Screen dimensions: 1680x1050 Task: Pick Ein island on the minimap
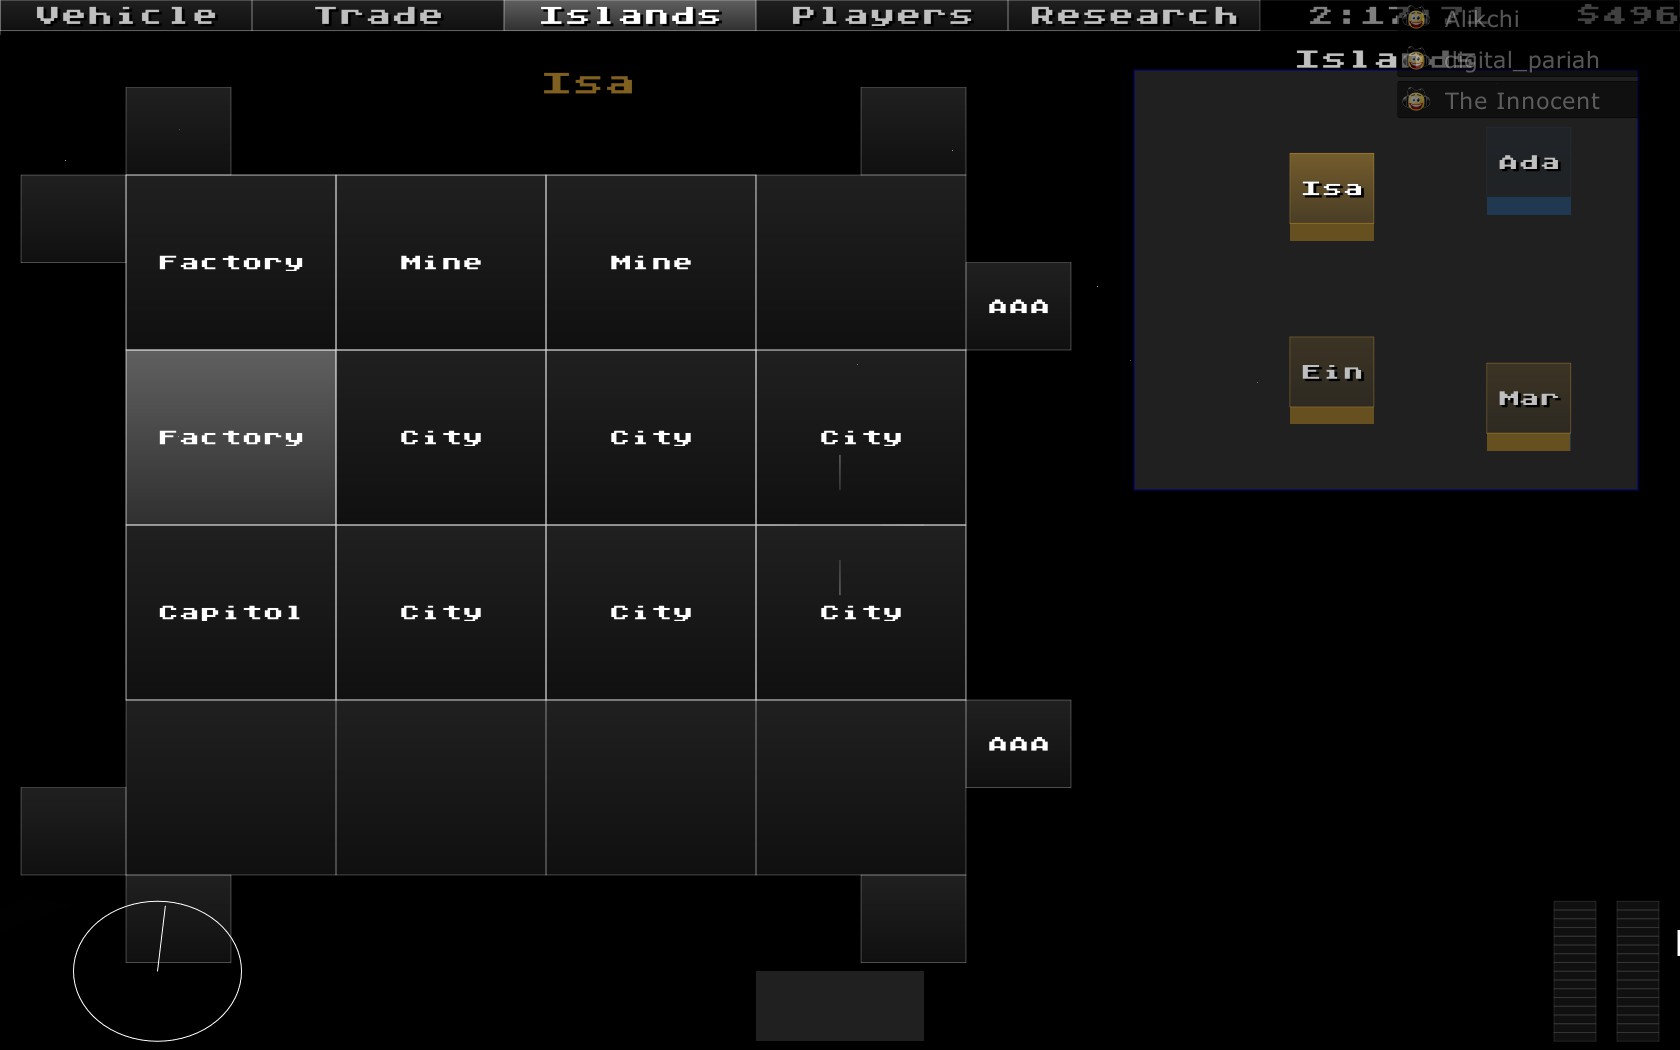pyautogui.click(x=1331, y=379)
